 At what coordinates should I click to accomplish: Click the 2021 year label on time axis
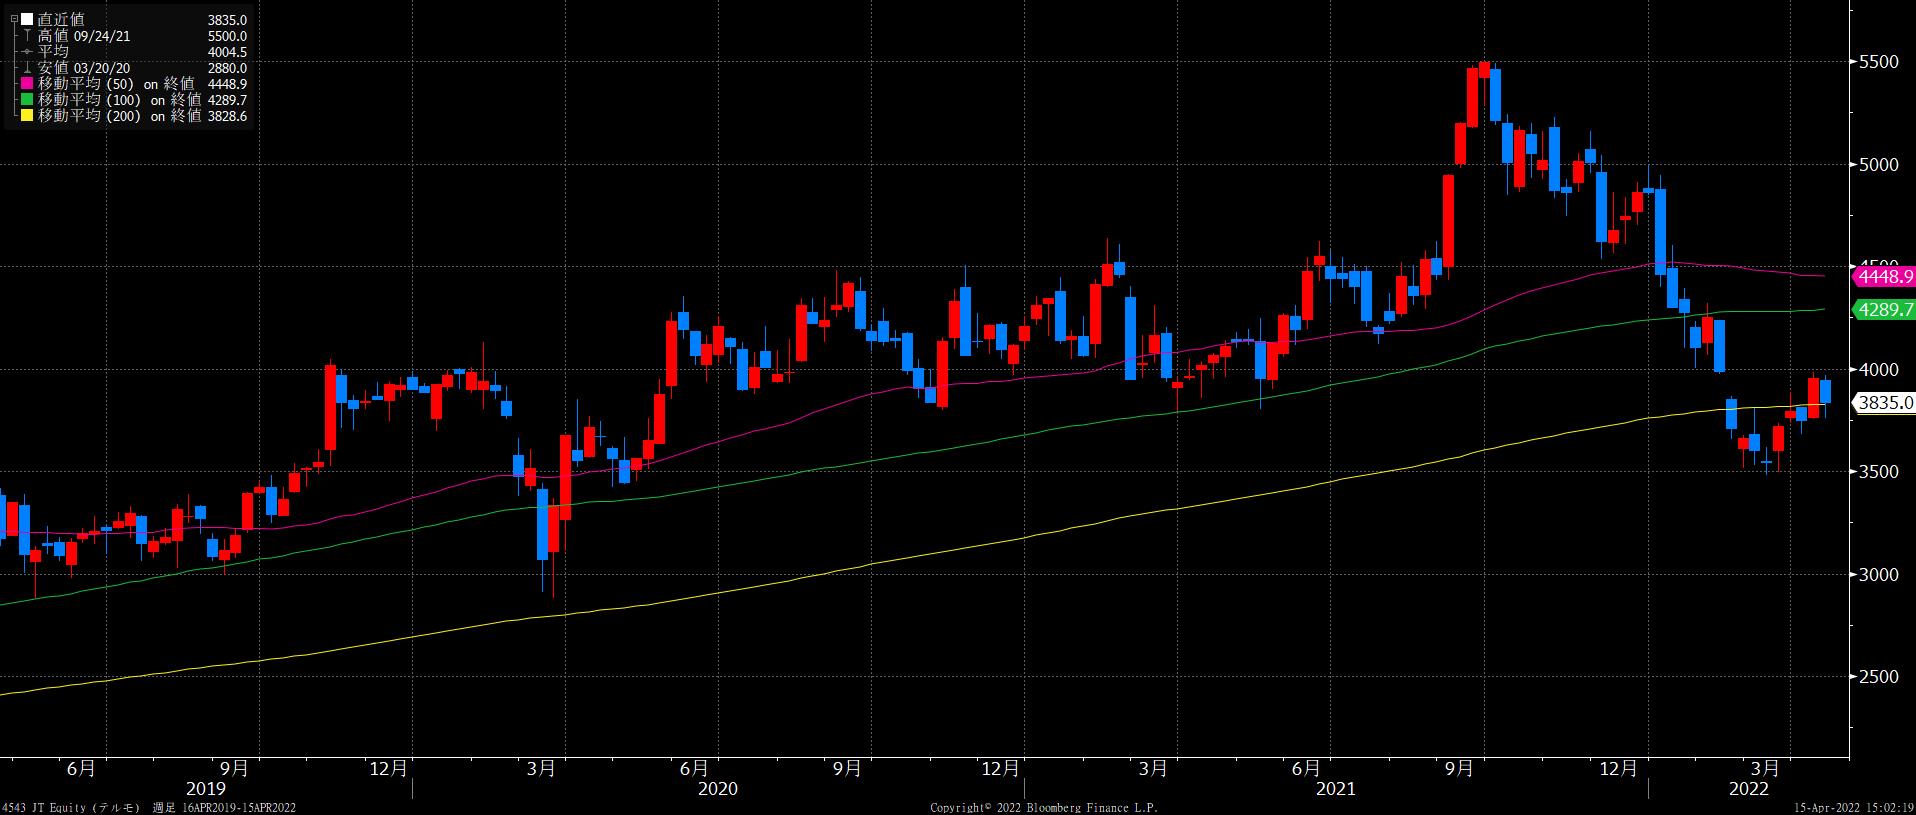(1335, 789)
